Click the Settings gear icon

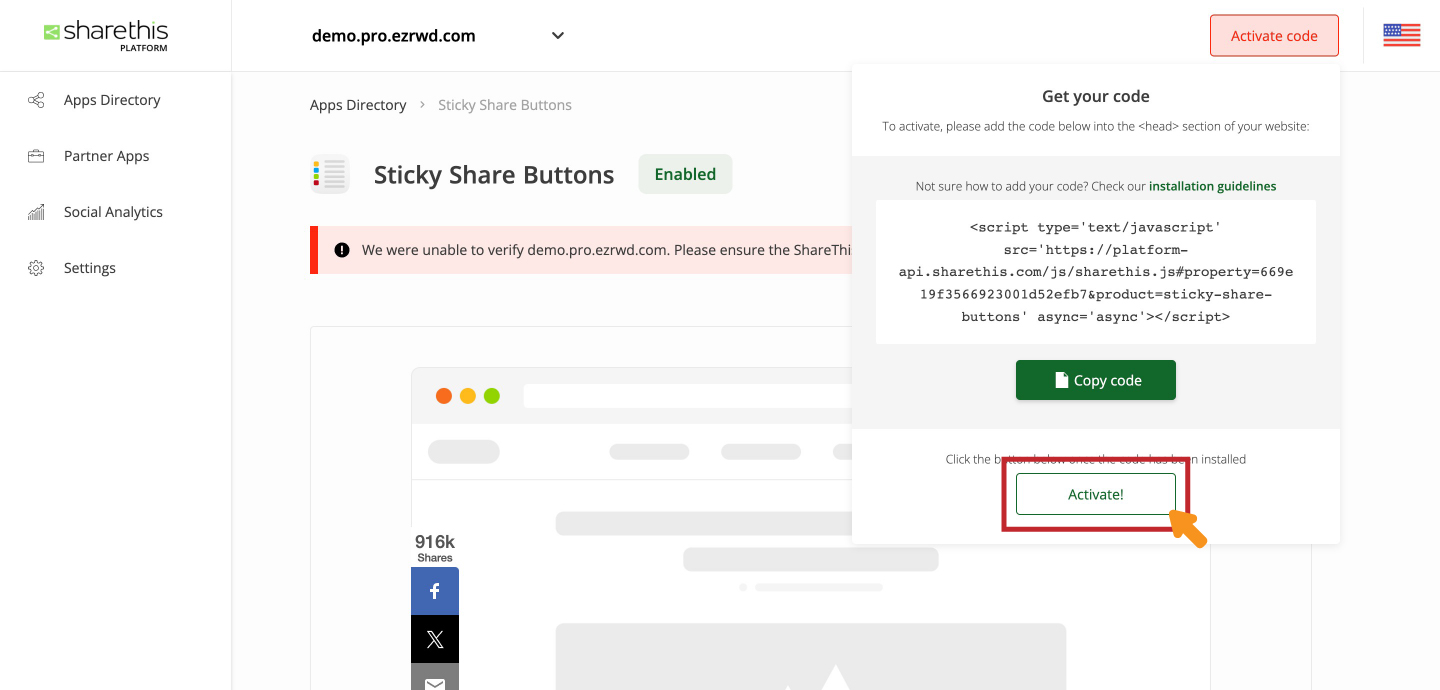(36, 268)
